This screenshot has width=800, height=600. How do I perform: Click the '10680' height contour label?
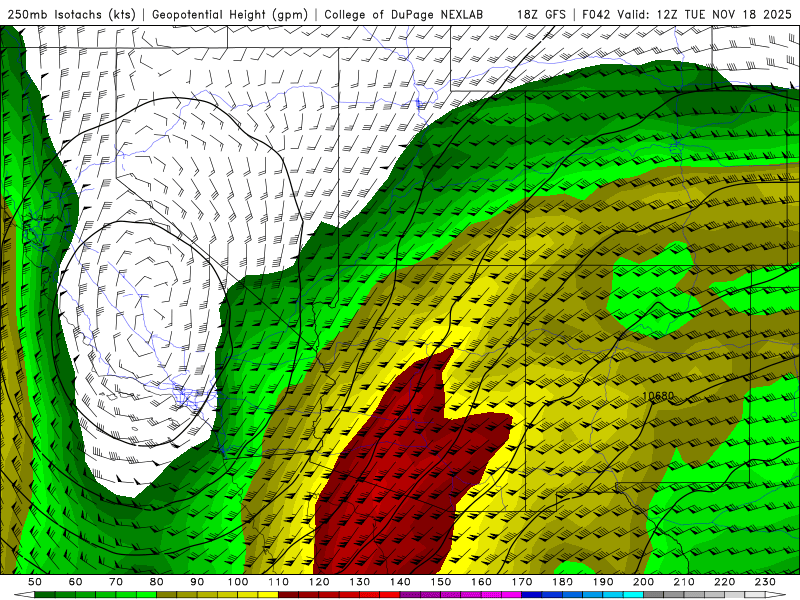click(658, 395)
